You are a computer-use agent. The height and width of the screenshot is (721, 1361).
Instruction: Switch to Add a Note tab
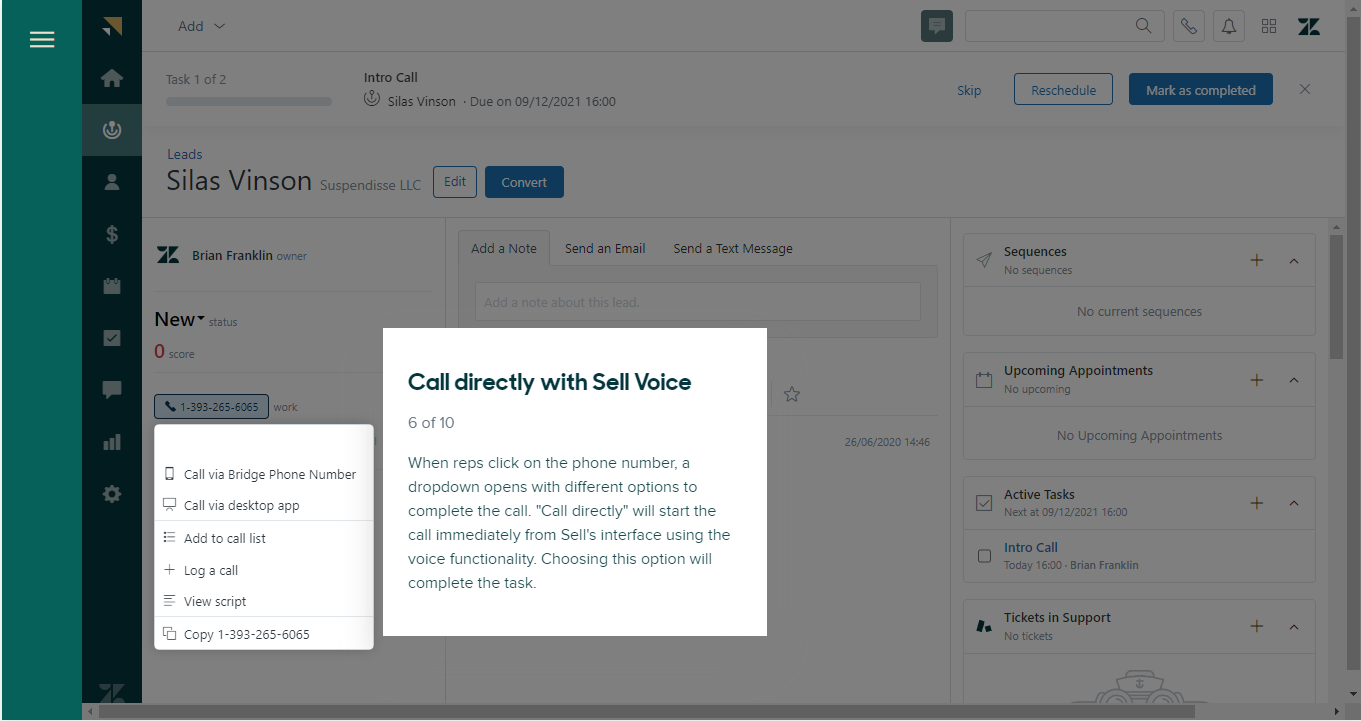pyautogui.click(x=504, y=248)
